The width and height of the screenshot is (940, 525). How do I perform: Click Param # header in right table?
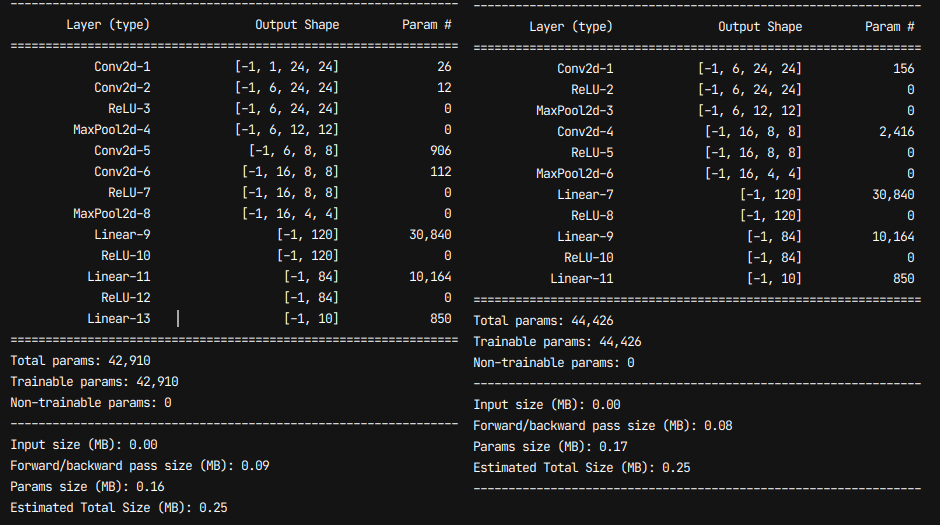pyautogui.click(x=890, y=26)
